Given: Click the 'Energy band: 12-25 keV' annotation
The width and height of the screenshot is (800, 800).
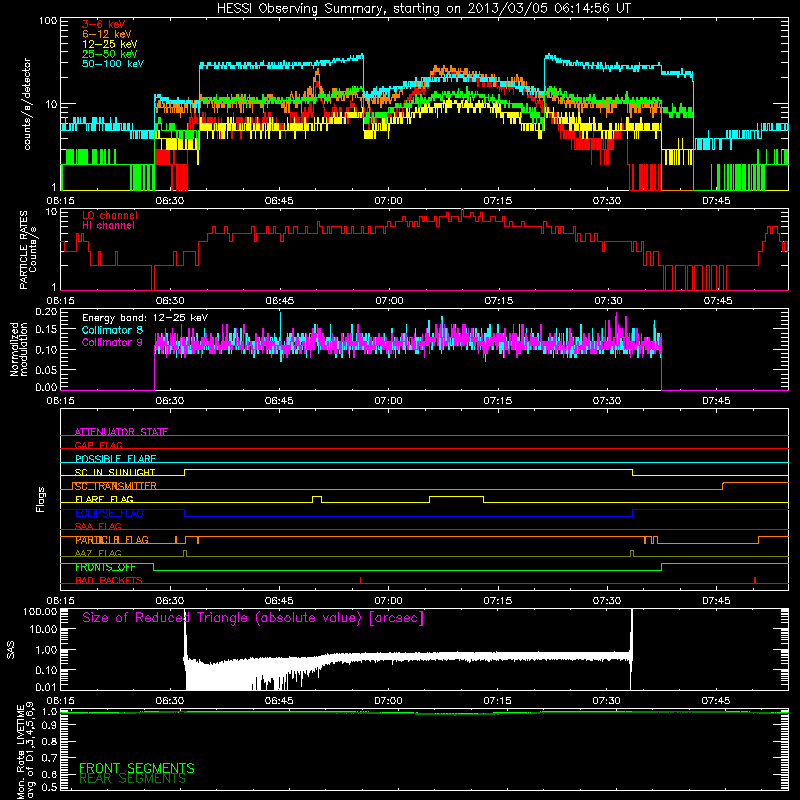Looking at the screenshot, I should coord(145,318).
